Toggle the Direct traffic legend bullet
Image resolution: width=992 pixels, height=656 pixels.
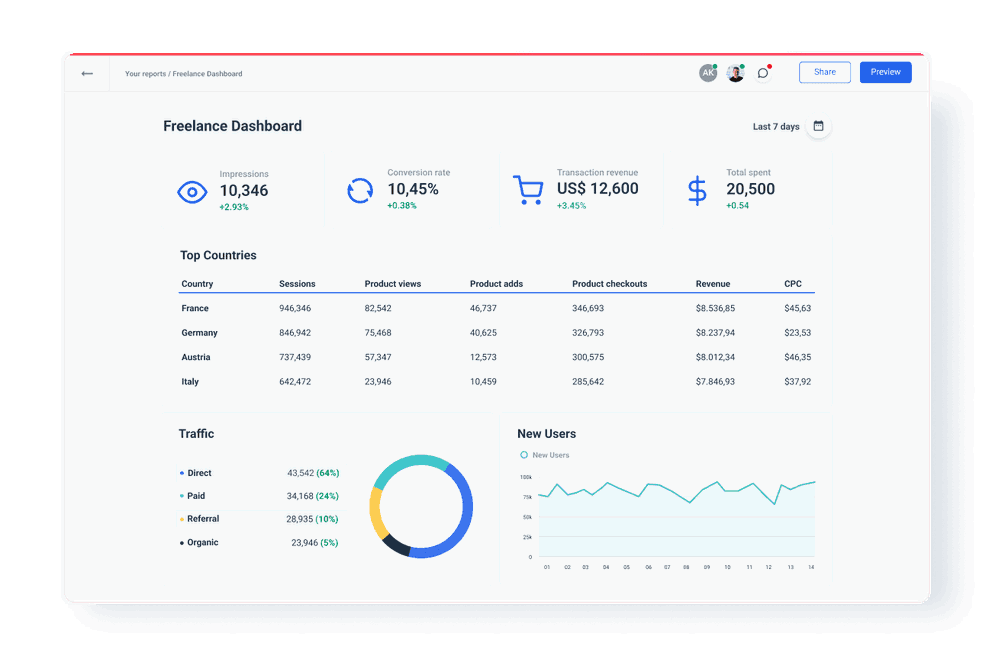coord(179,473)
